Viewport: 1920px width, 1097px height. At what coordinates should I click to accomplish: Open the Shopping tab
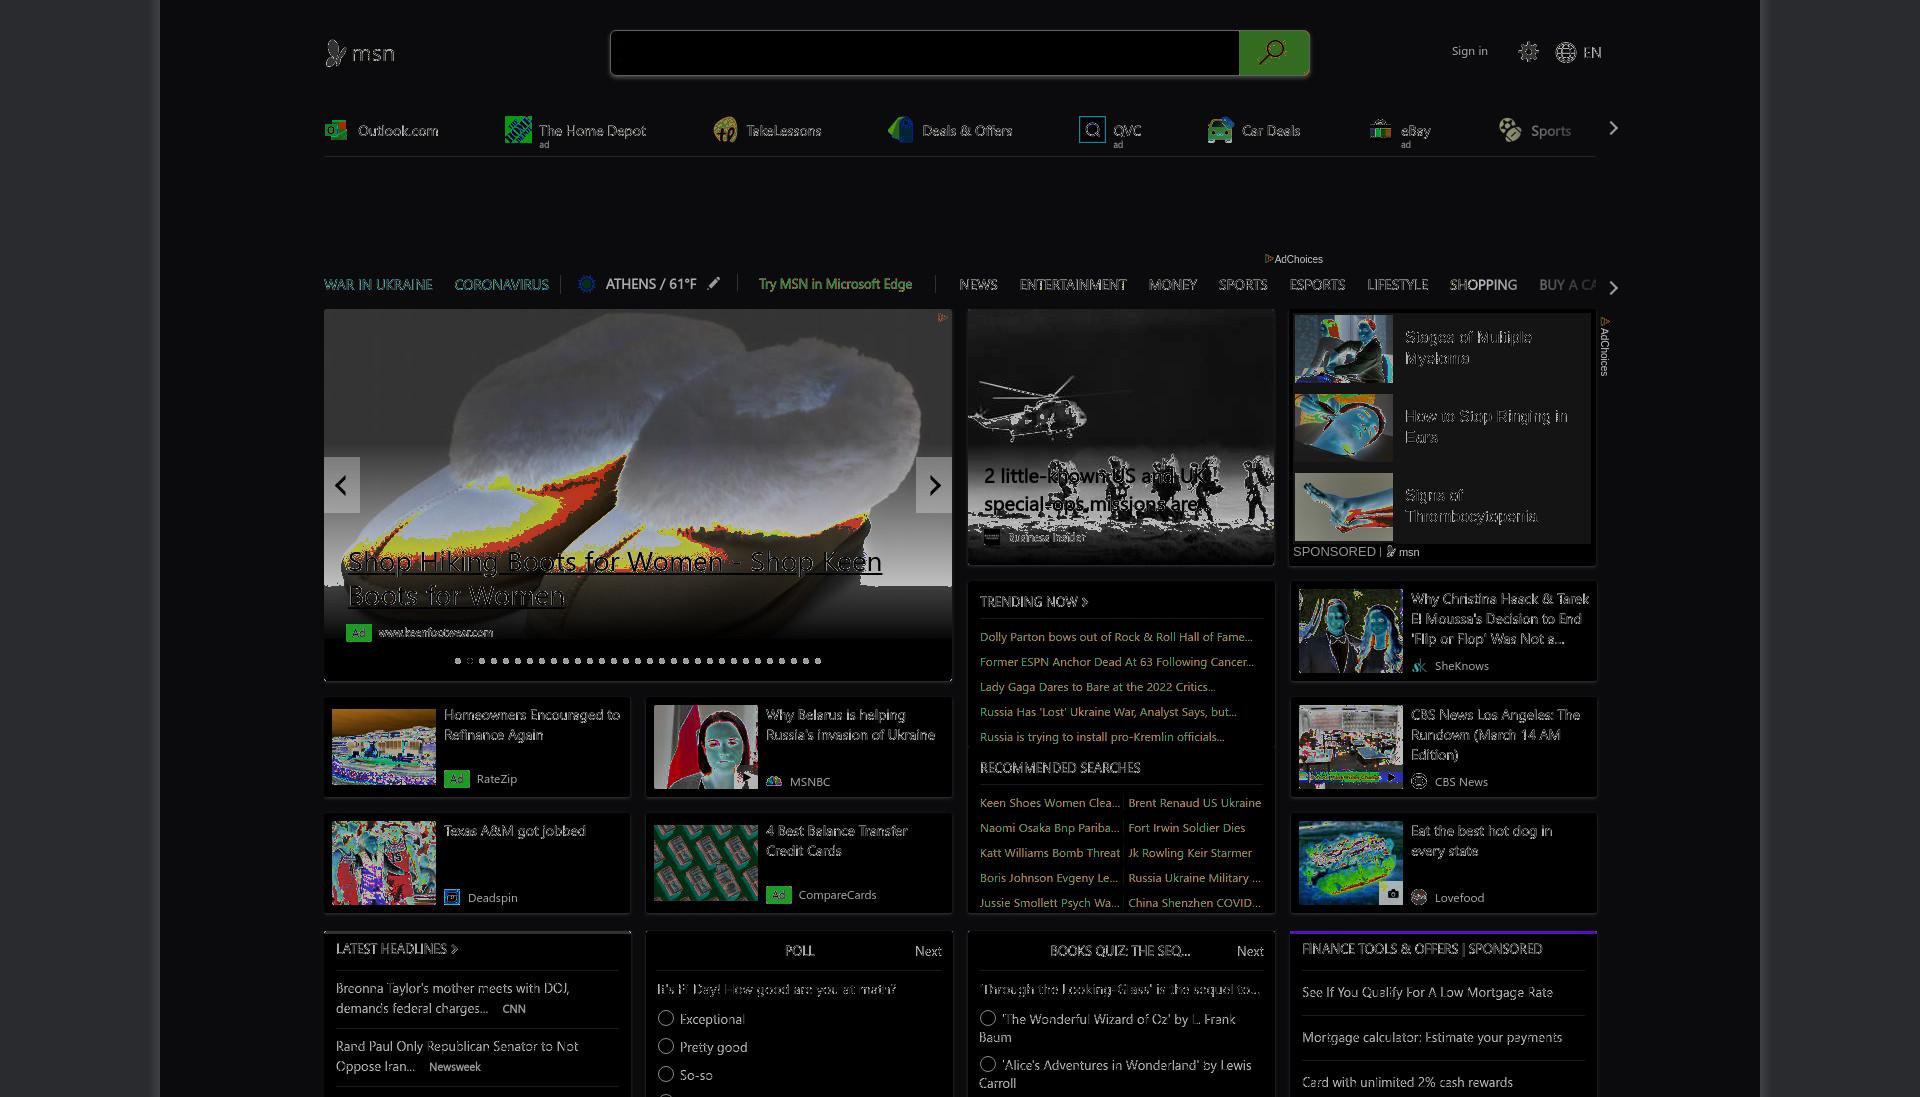point(1483,284)
